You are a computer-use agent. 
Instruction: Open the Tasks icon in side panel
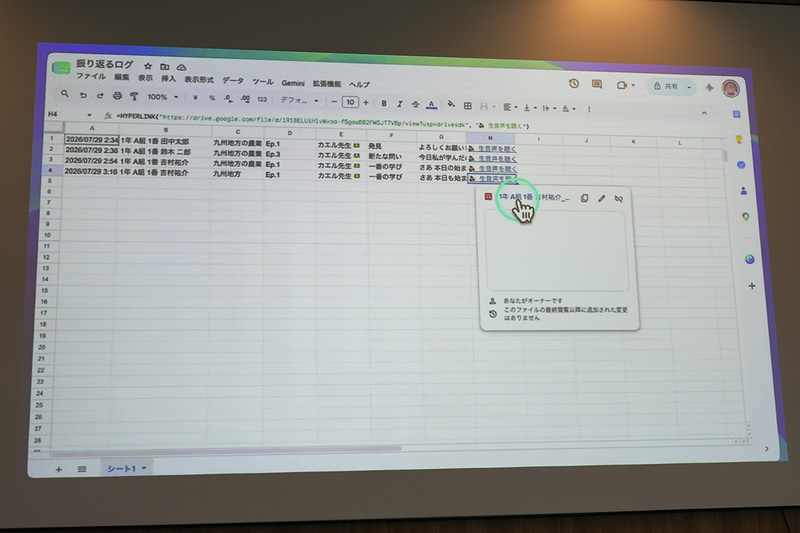tap(741, 165)
